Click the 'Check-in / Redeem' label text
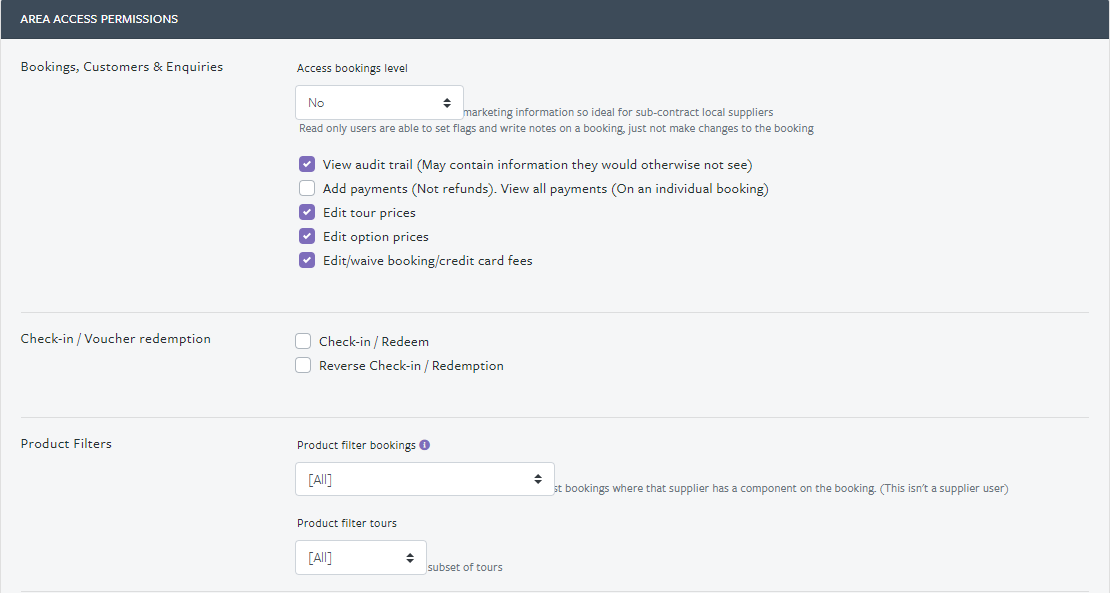This screenshot has height=593, width=1112. (x=374, y=342)
